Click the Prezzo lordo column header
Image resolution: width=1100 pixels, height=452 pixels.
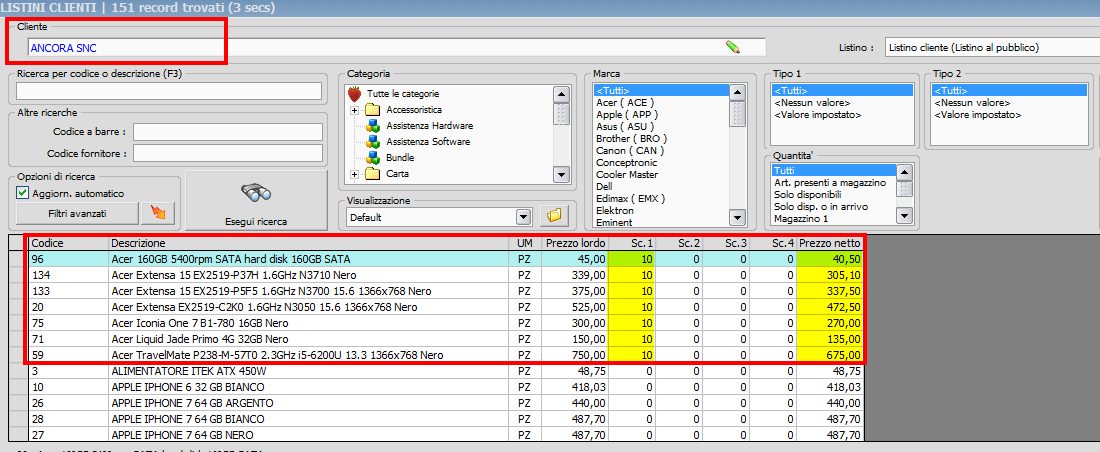click(x=576, y=243)
